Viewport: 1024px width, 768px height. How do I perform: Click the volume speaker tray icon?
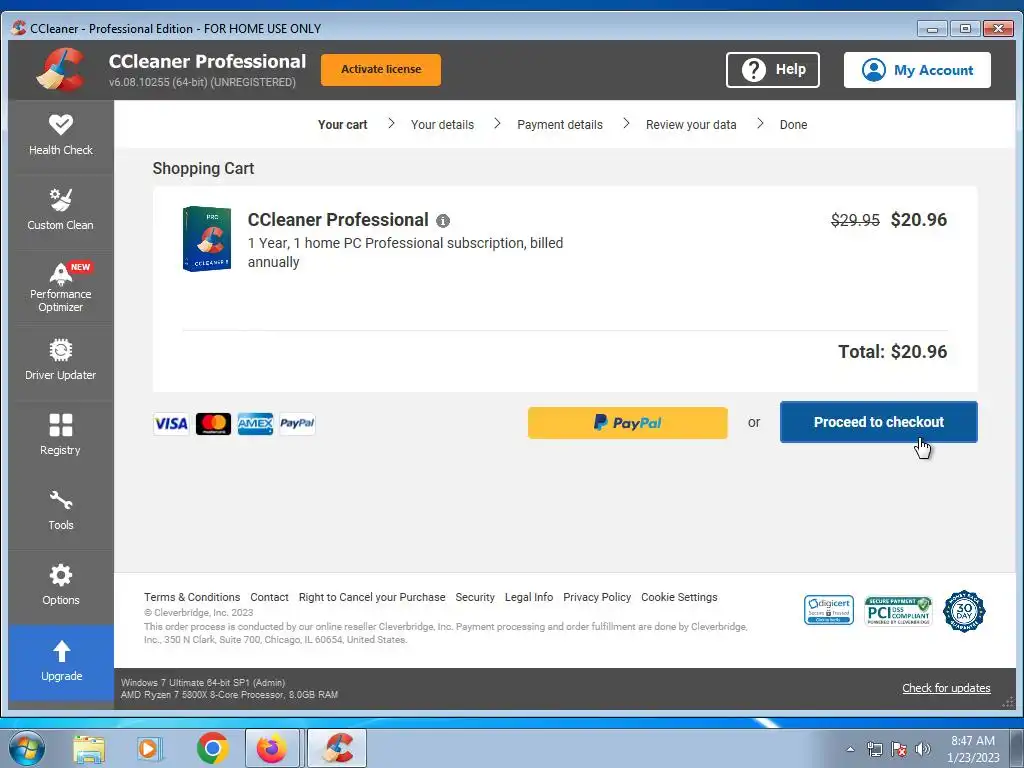click(923, 749)
